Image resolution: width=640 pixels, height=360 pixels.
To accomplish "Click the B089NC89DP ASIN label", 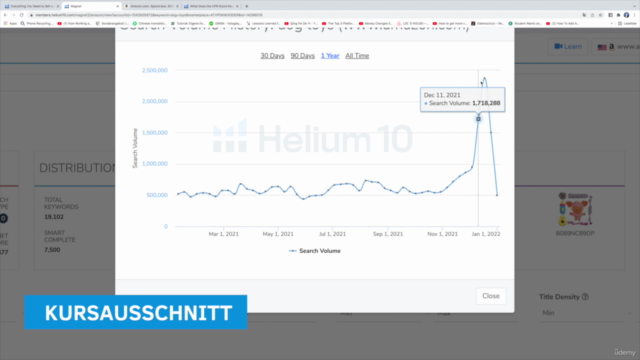I will [575, 233].
